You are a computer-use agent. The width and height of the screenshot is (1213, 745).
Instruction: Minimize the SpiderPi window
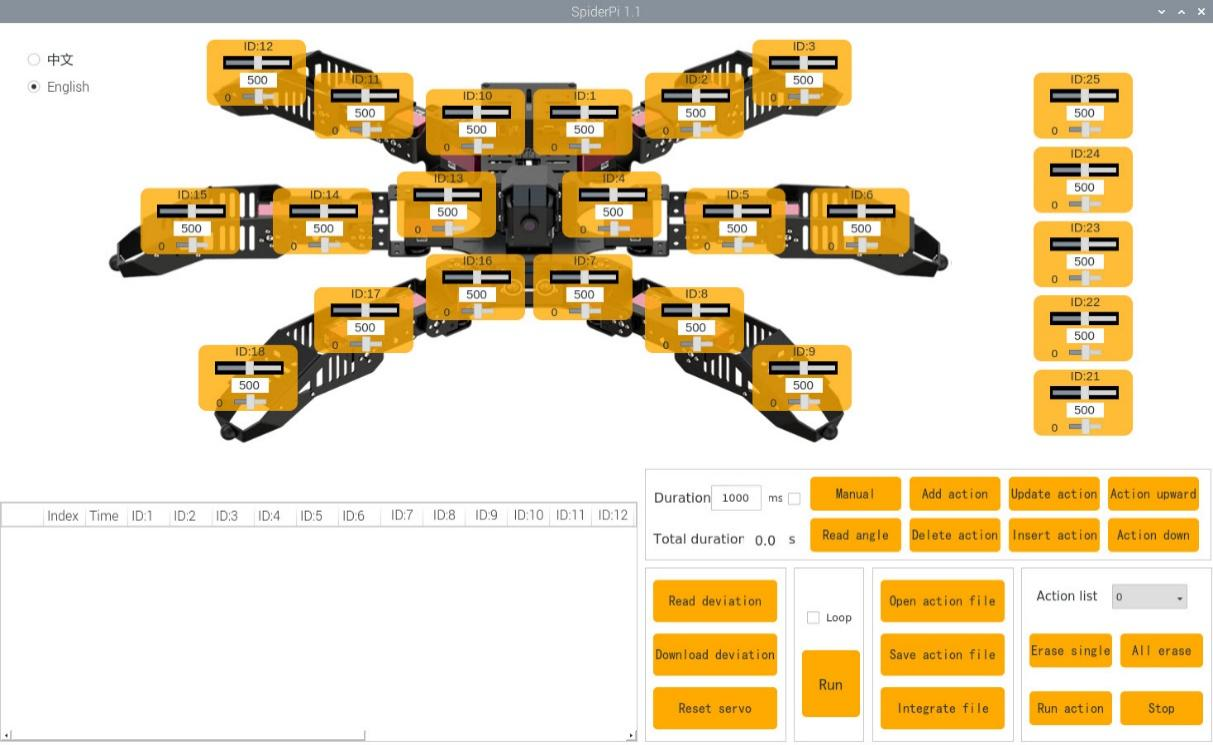tap(1161, 11)
